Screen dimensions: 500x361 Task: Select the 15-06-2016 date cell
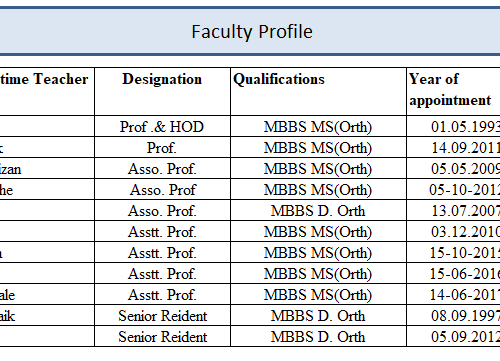point(453,273)
